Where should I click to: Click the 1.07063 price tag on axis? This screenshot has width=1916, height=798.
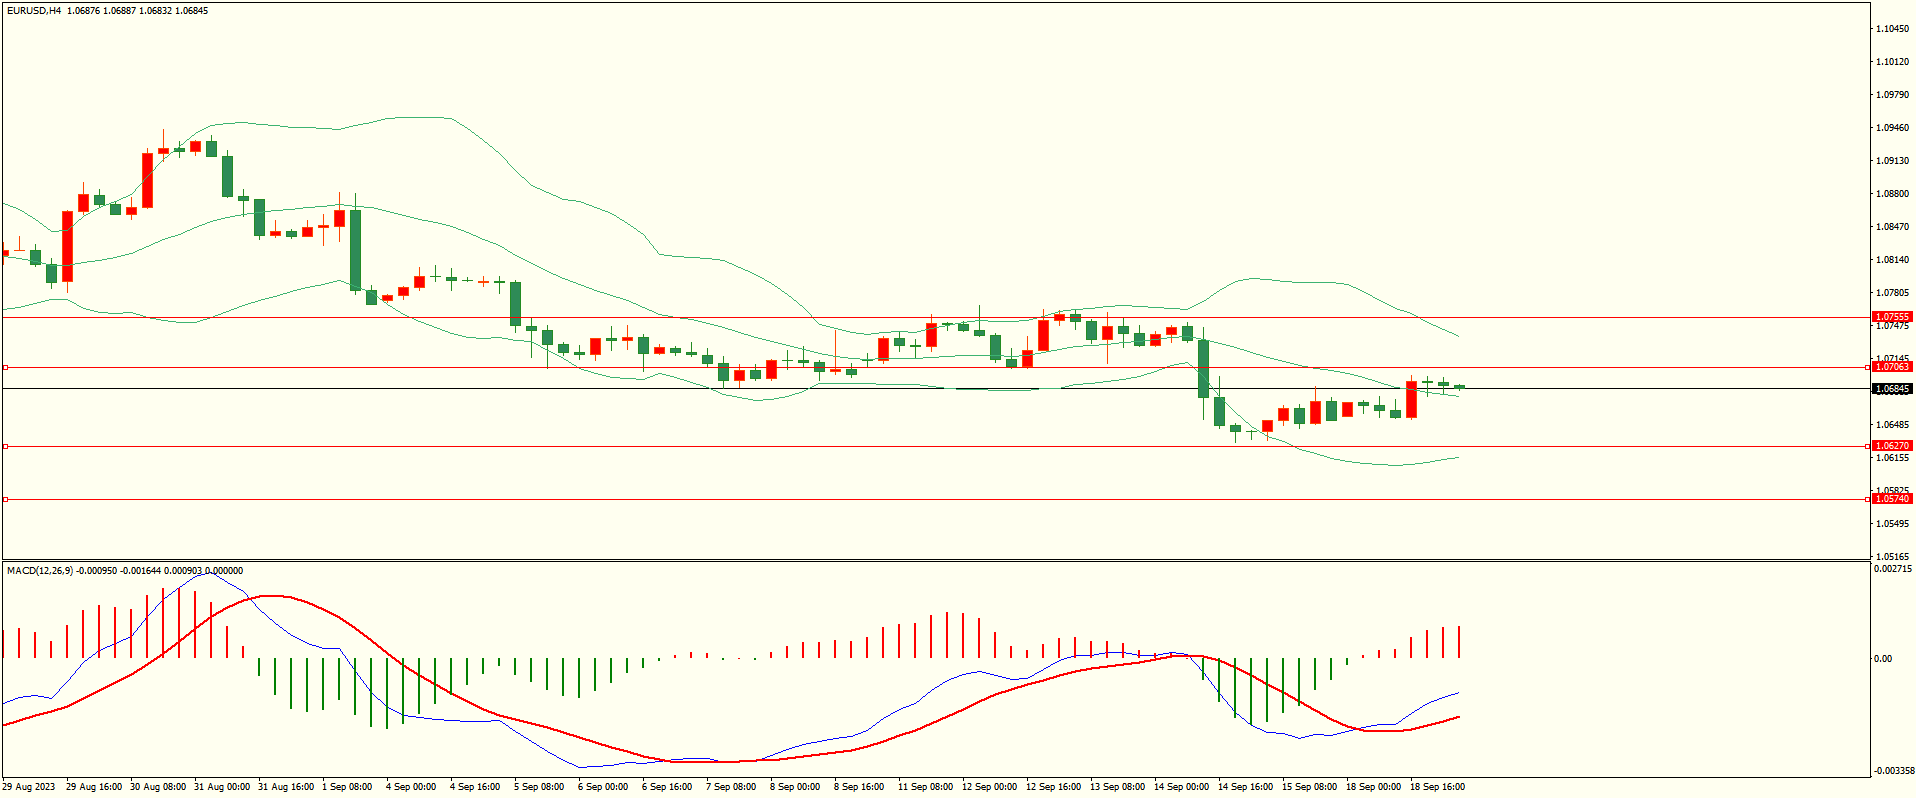pyautogui.click(x=1891, y=367)
